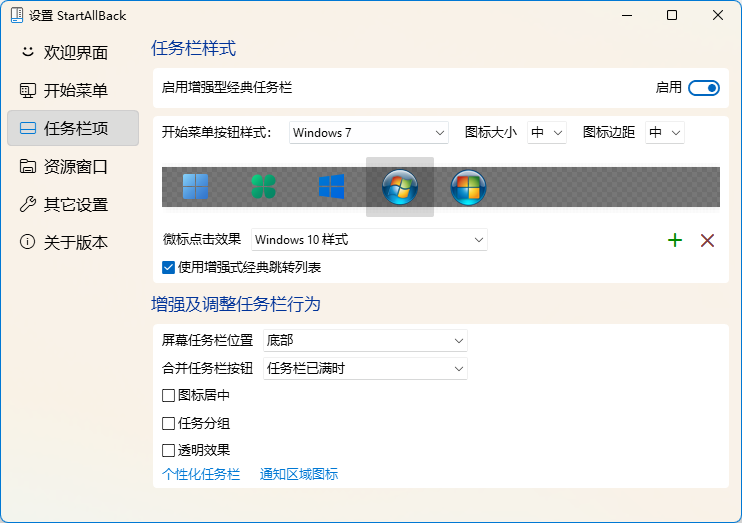Enable the 任务分组 checkbox
Screen dimensions: 742x523
pos(168,423)
